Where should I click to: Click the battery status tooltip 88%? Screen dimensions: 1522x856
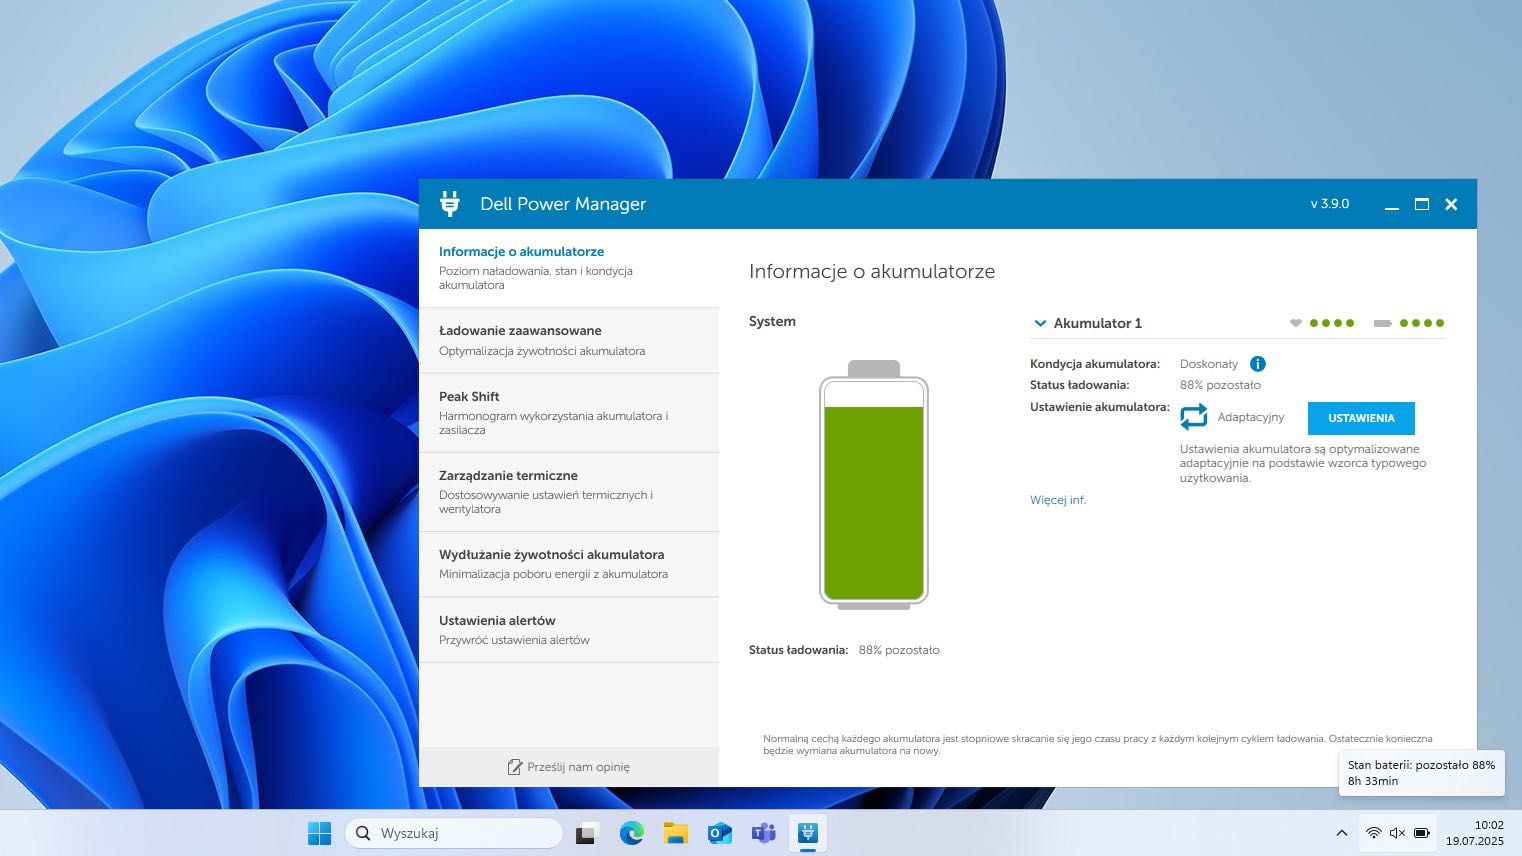pyautogui.click(x=1421, y=773)
